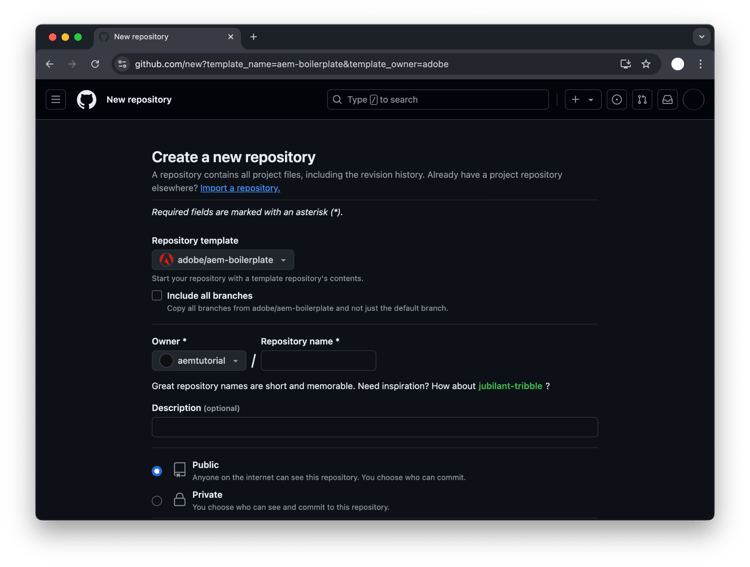Reload the page with refresh icon
750x567 pixels.
click(95, 64)
